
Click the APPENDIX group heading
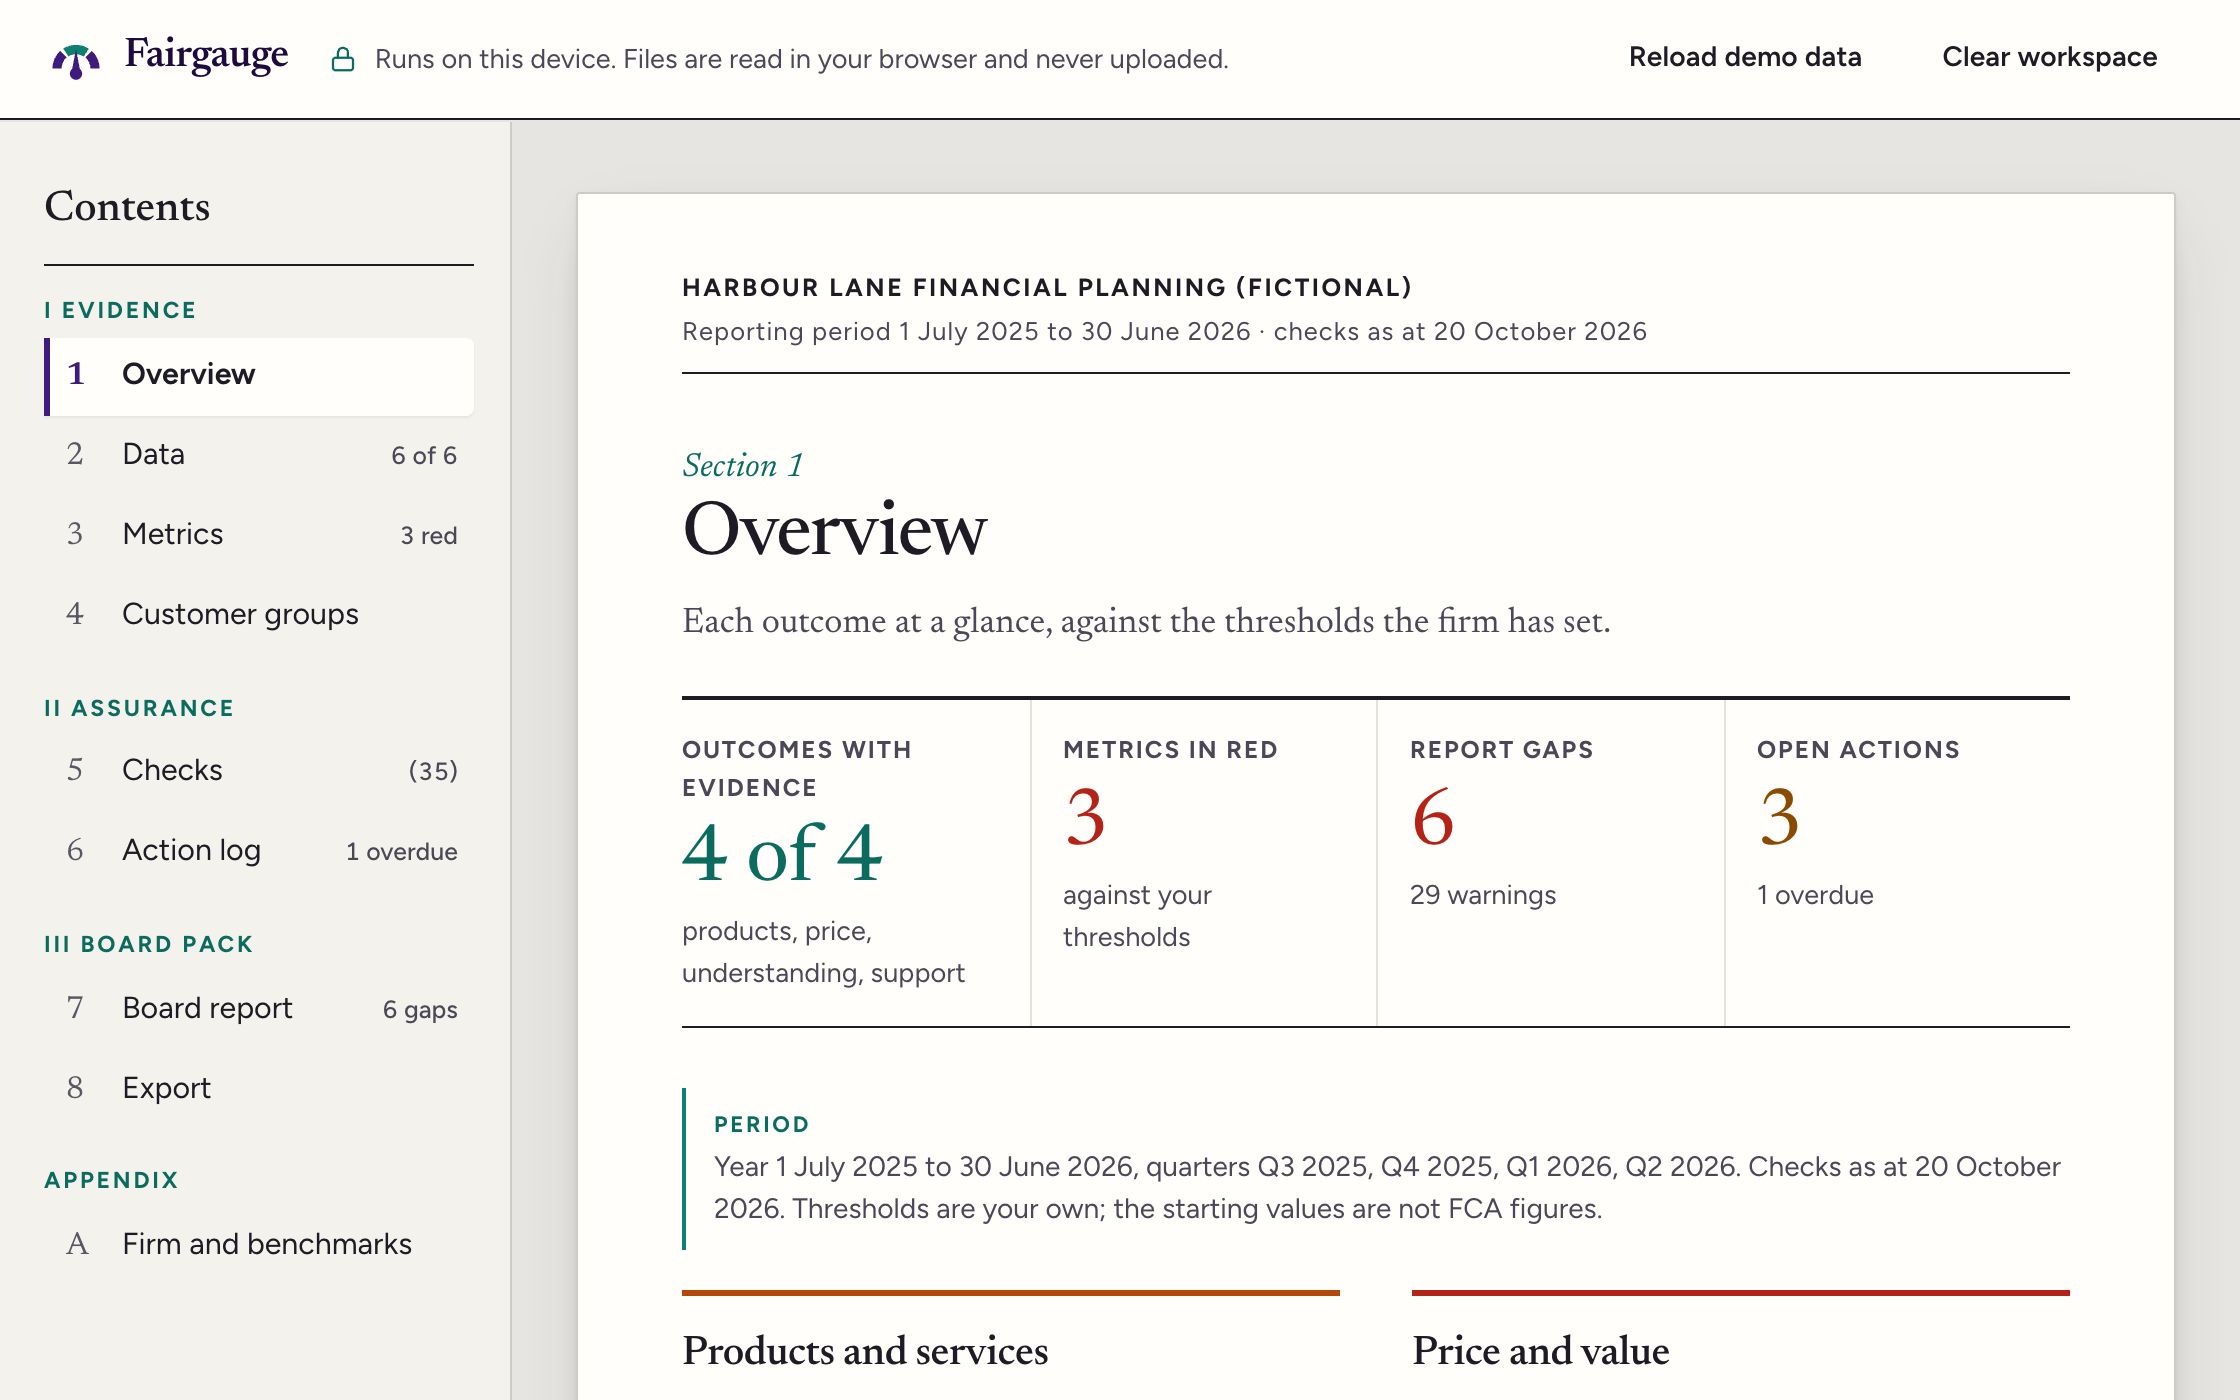coord(111,1180)
